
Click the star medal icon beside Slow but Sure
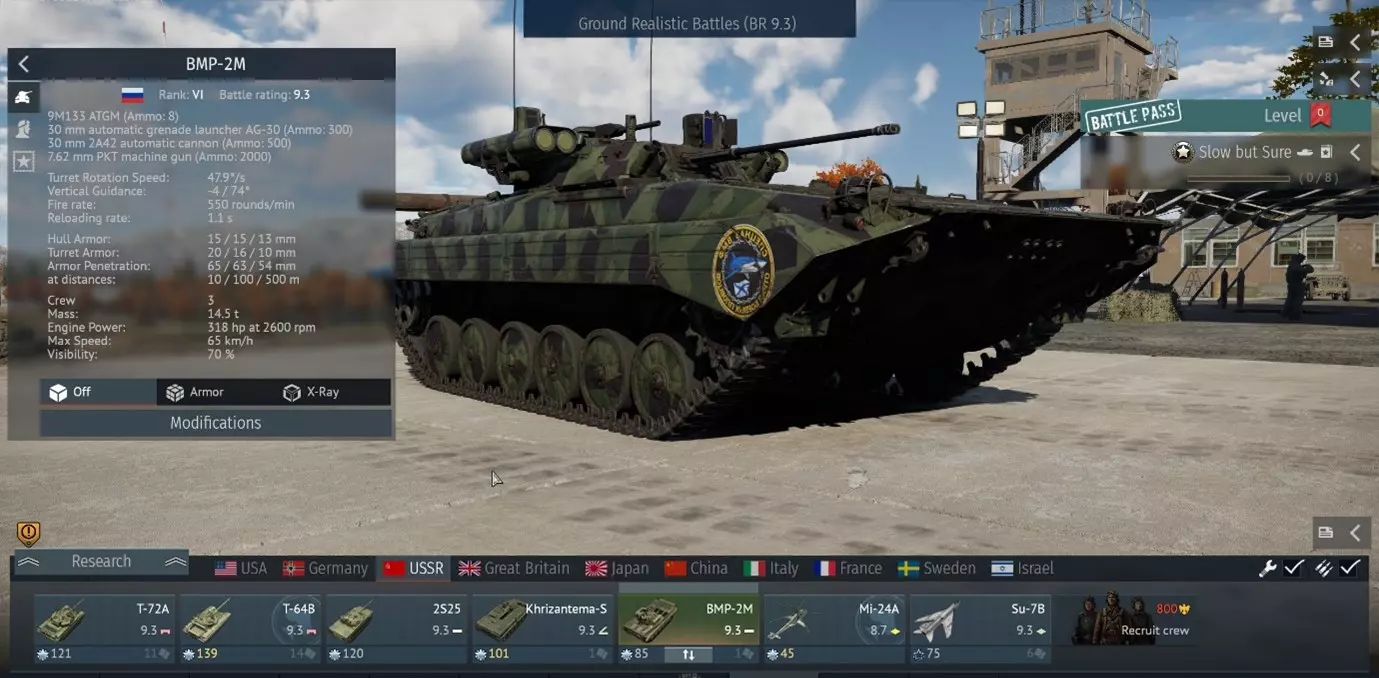(x=1183, y=152)
